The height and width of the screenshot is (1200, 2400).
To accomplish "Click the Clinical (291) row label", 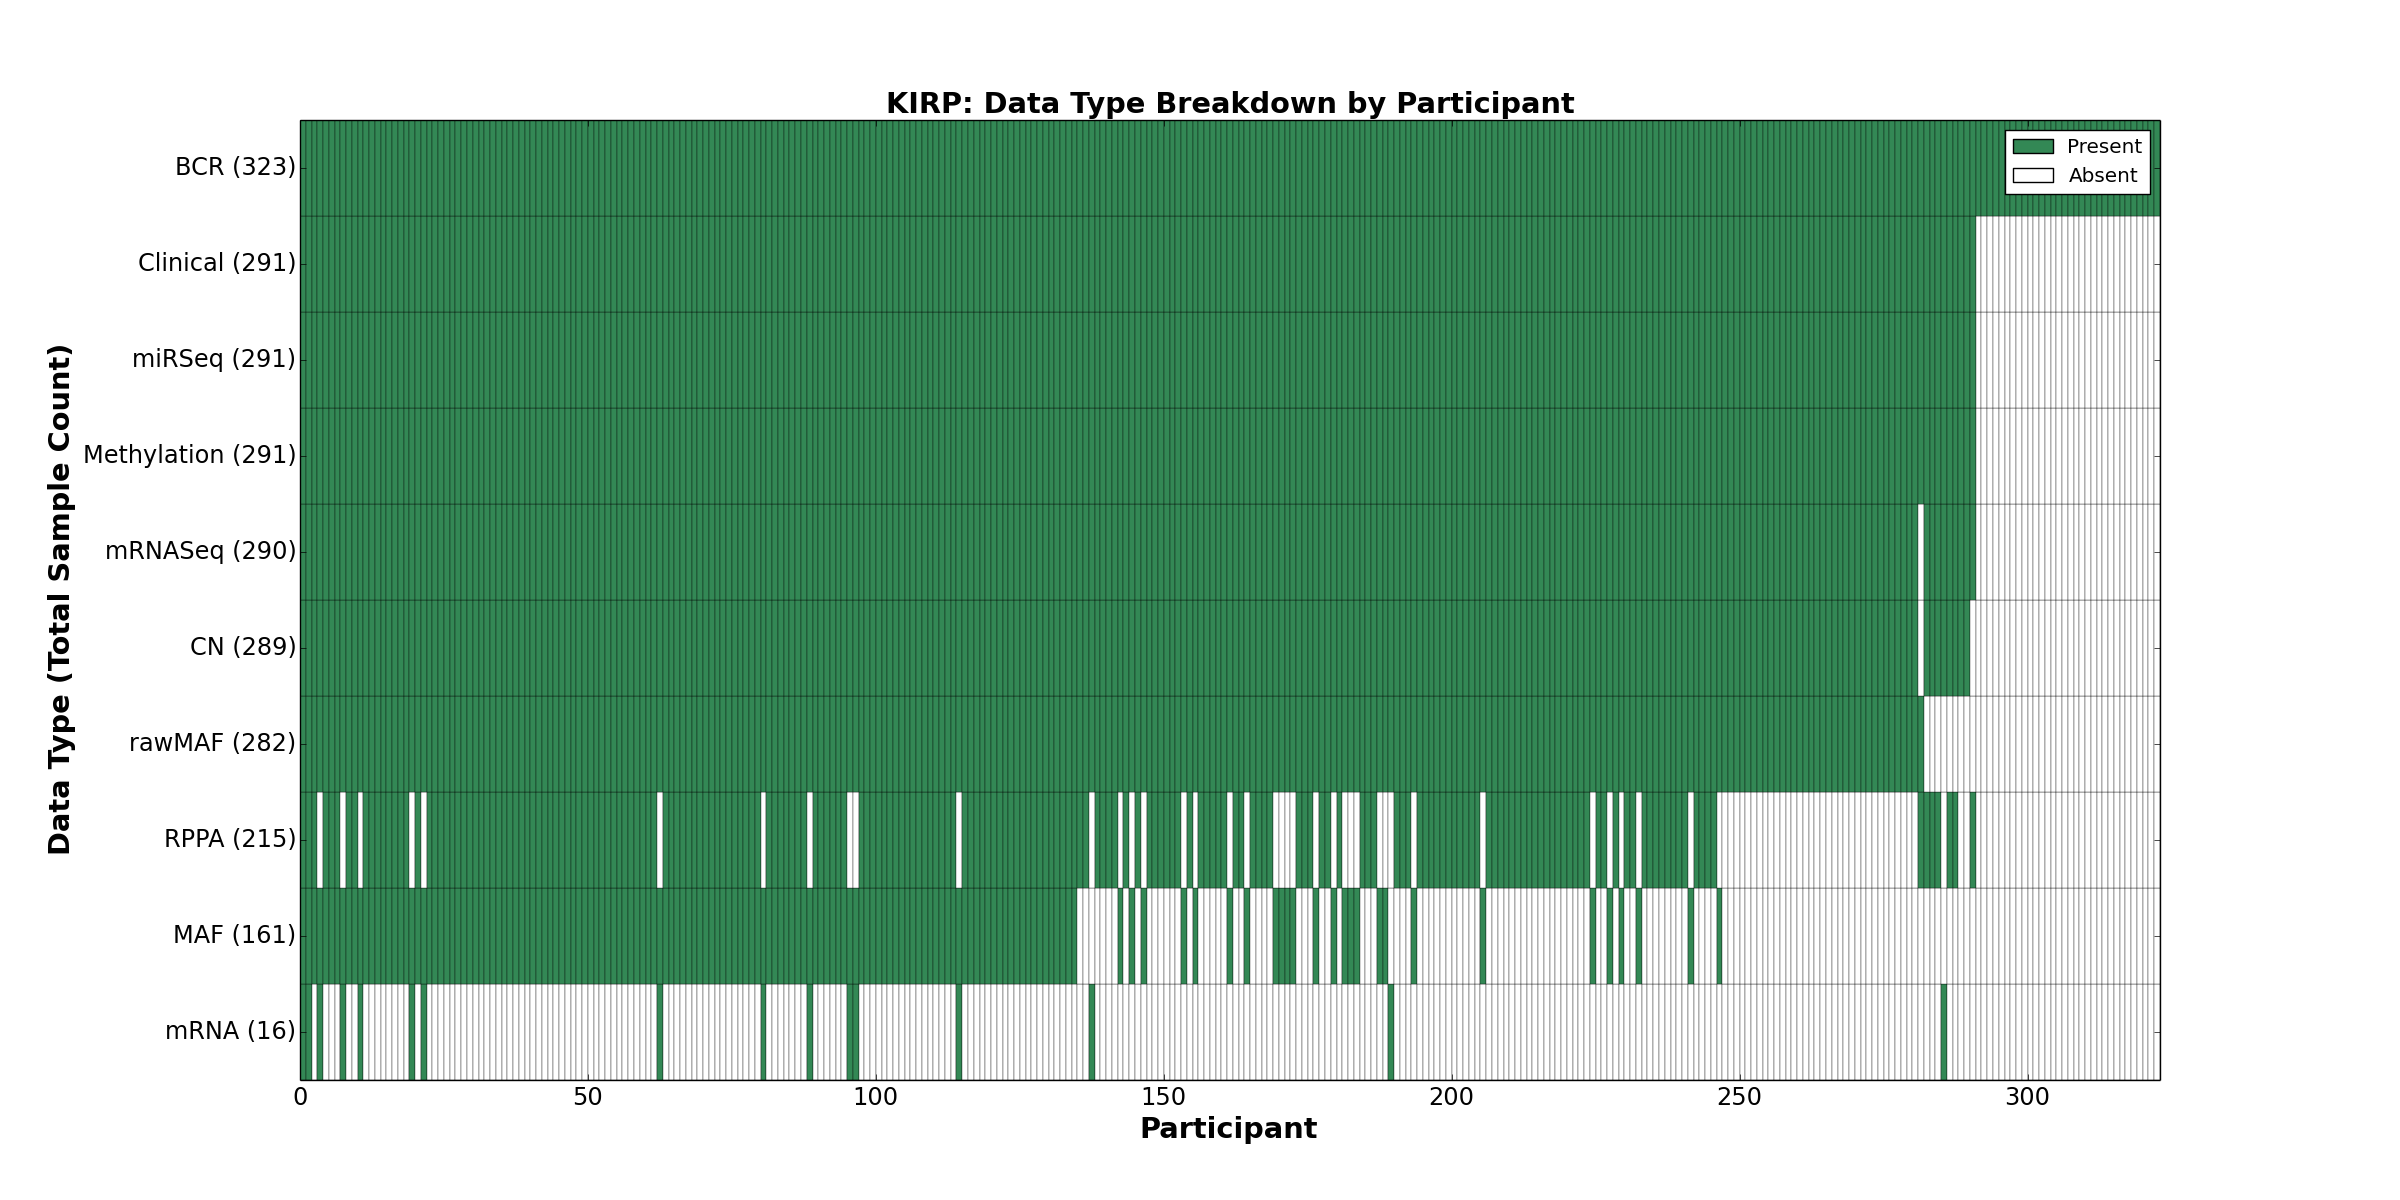I will tap(217, 263).
